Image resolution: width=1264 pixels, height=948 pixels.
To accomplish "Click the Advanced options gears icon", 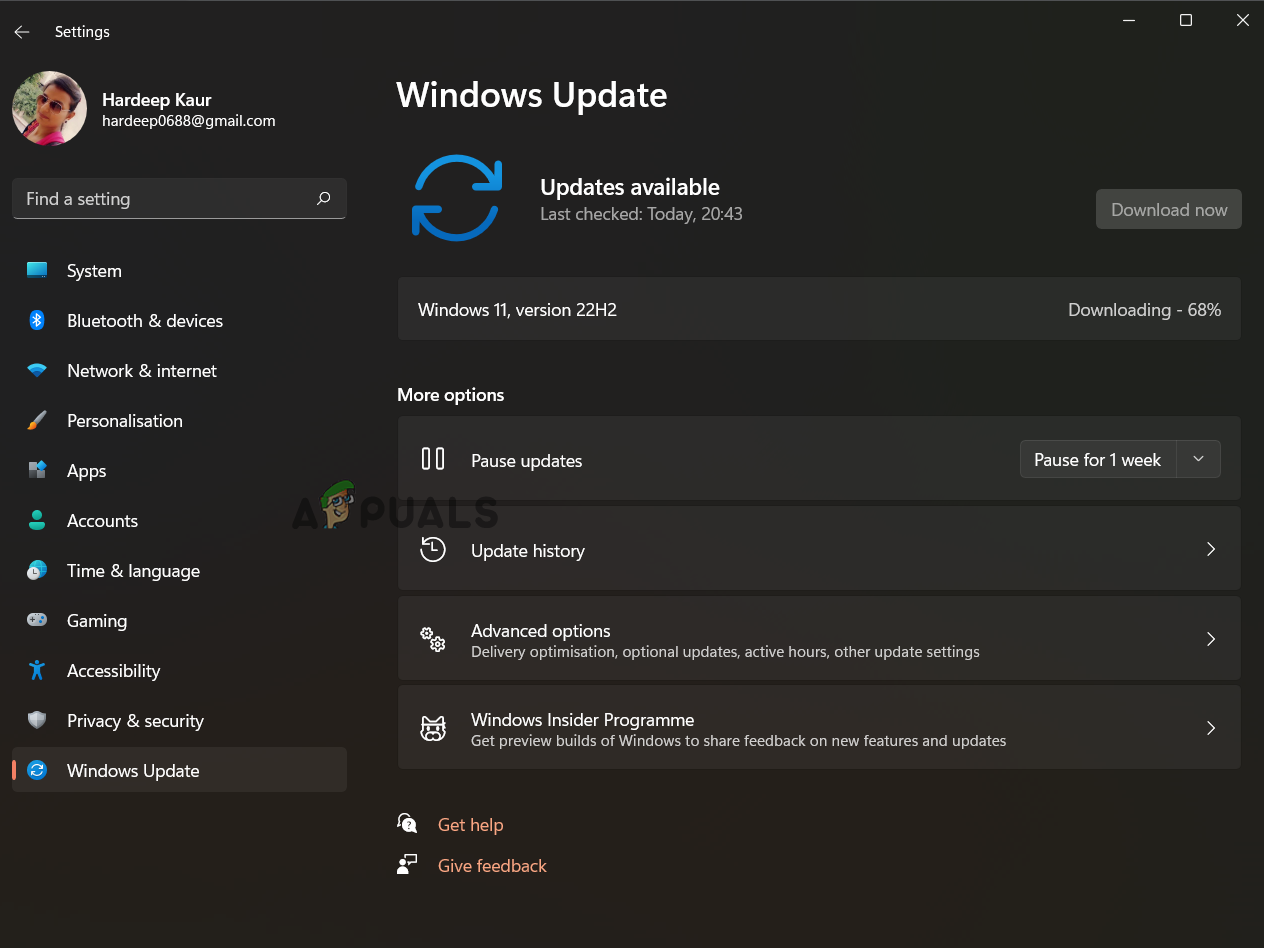I will point(433,639).
